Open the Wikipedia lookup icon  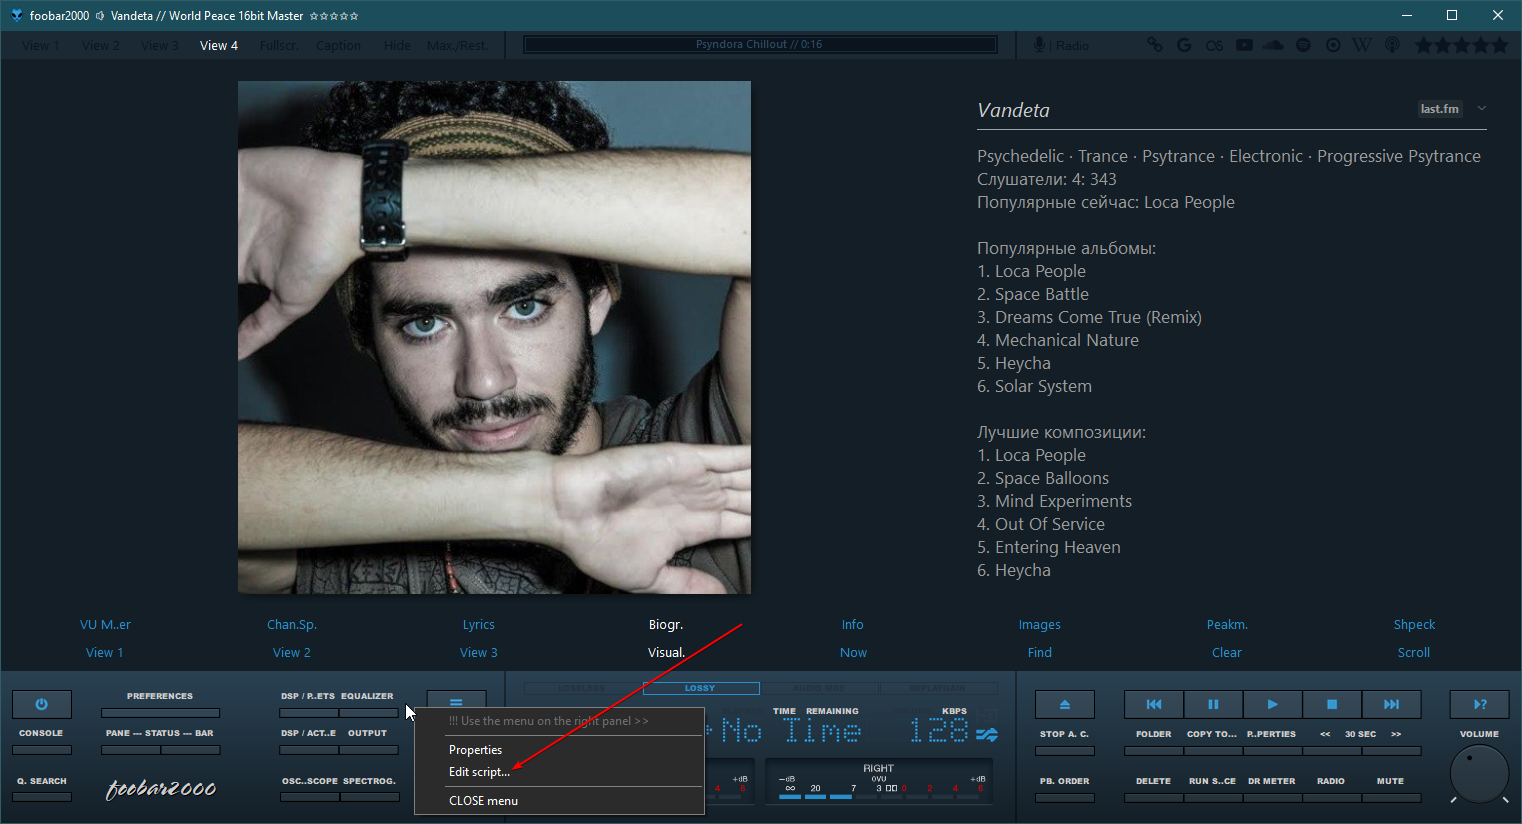(1362, 45)
